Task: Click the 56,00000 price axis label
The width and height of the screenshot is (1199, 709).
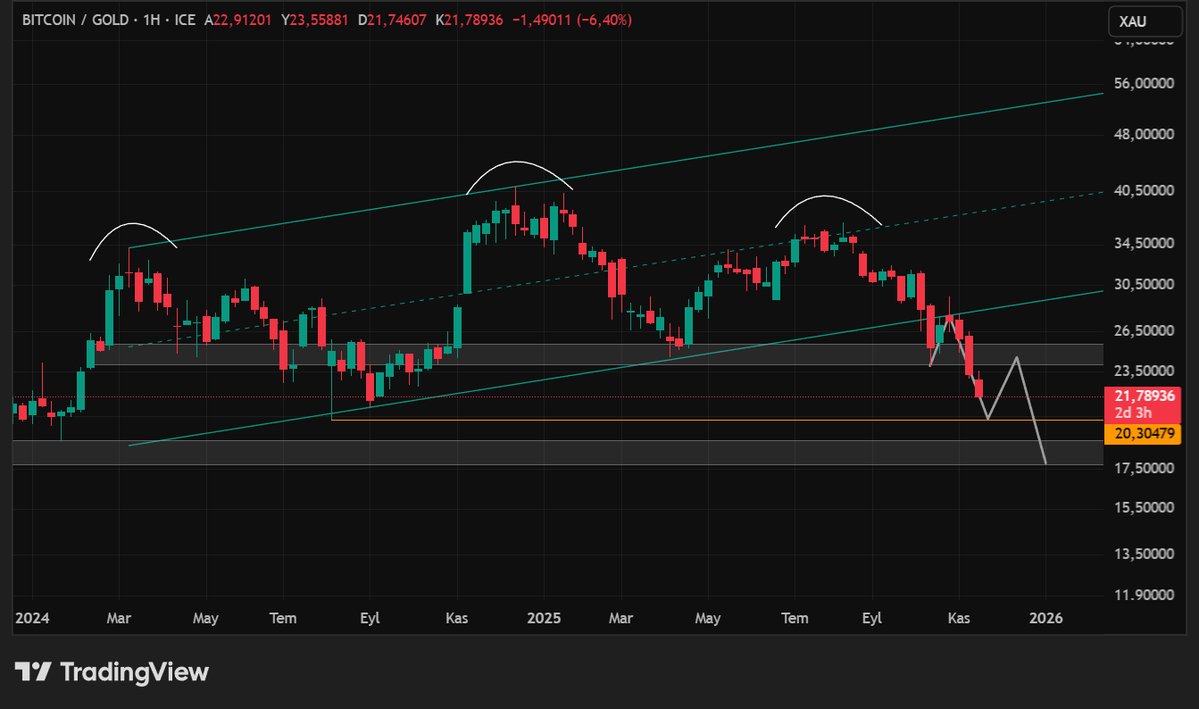Action: (1143, 83)
